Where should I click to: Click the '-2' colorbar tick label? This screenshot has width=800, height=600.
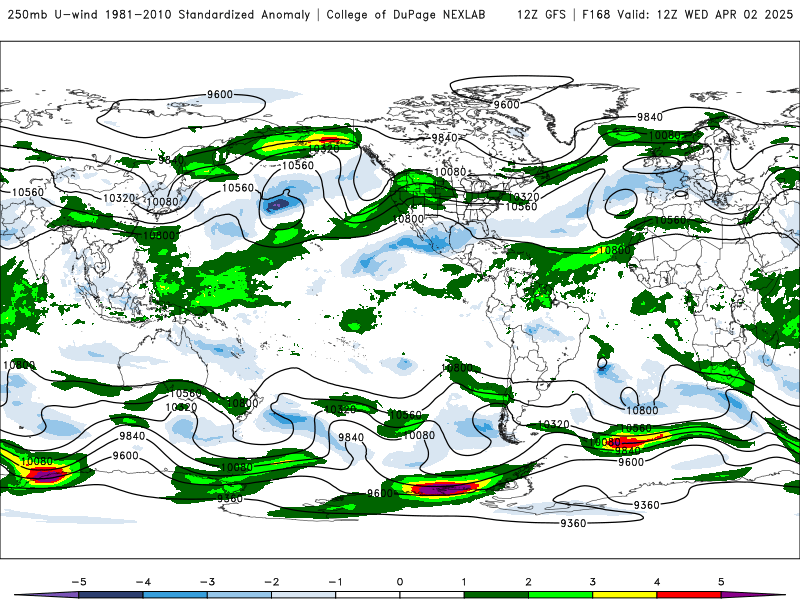[x=271, y=582]
